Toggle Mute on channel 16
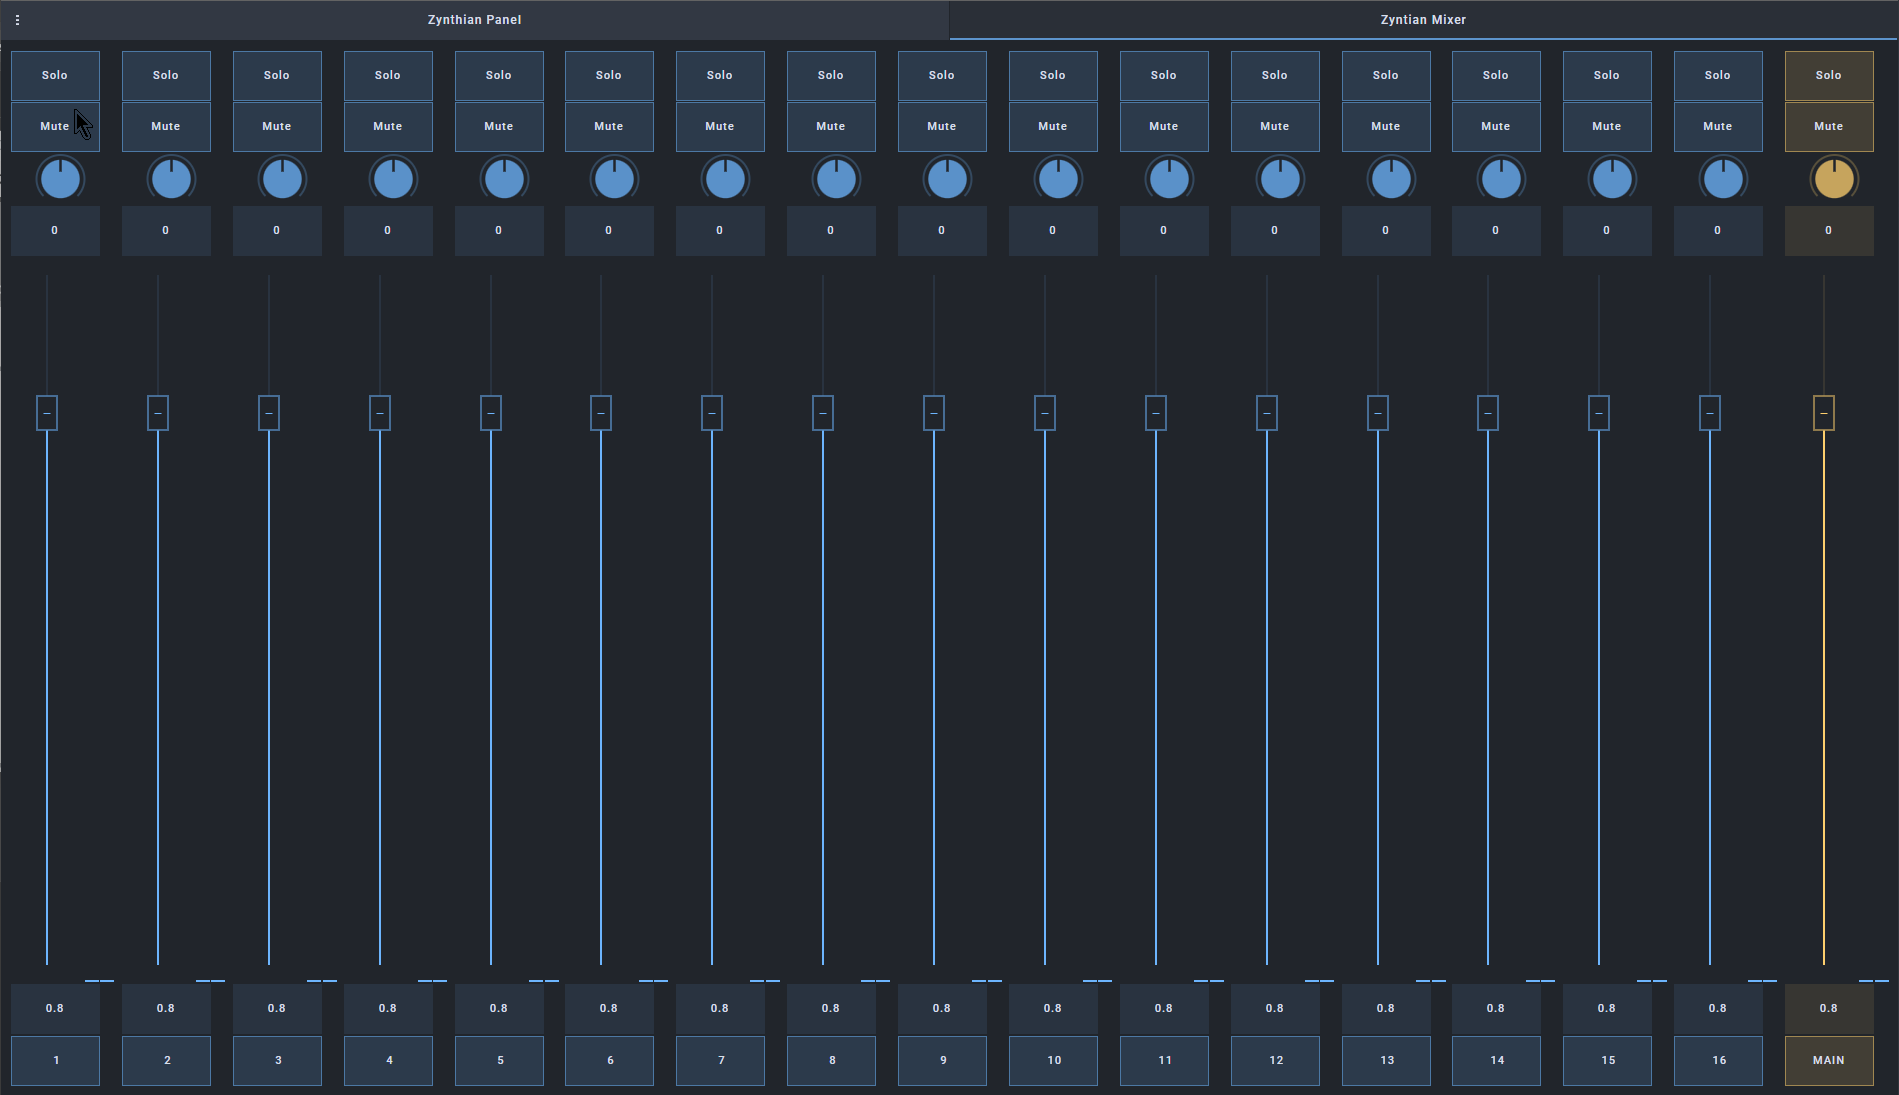 [1718, 127]
